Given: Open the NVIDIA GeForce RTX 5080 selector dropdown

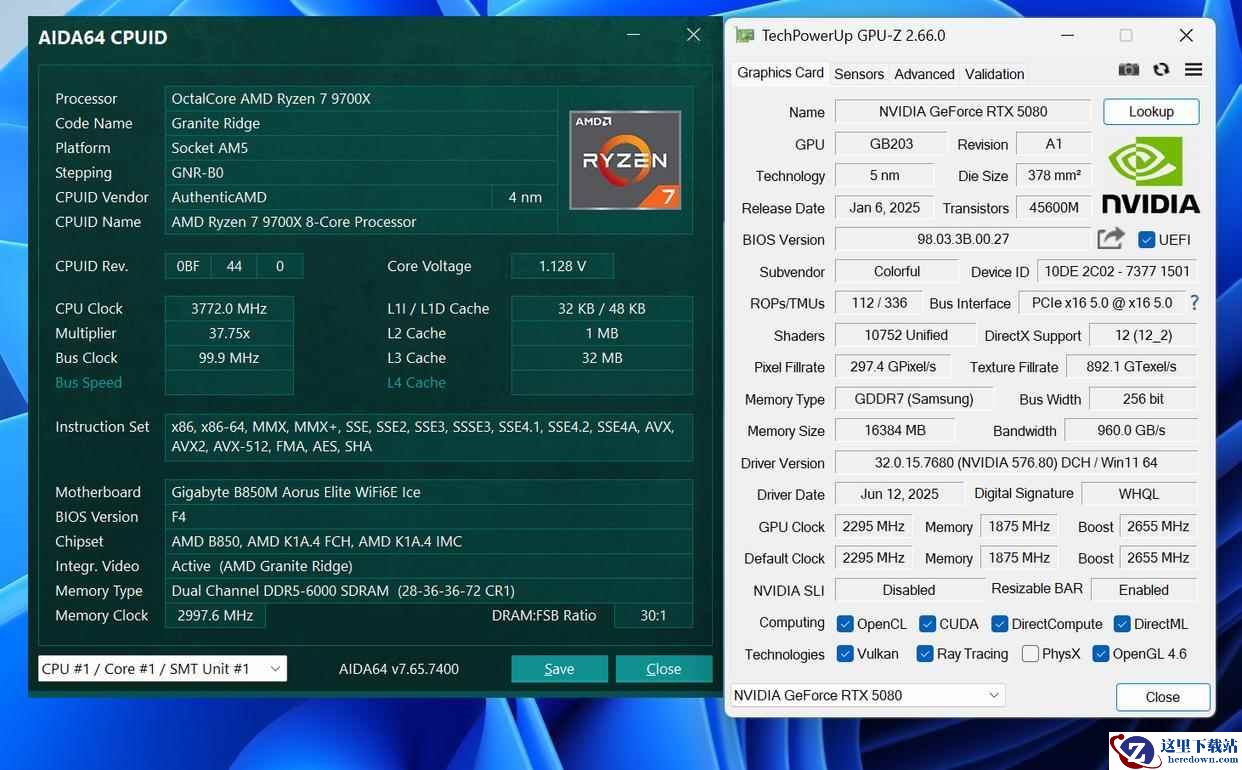Looking at the screenshot, I should coord(868,695).
